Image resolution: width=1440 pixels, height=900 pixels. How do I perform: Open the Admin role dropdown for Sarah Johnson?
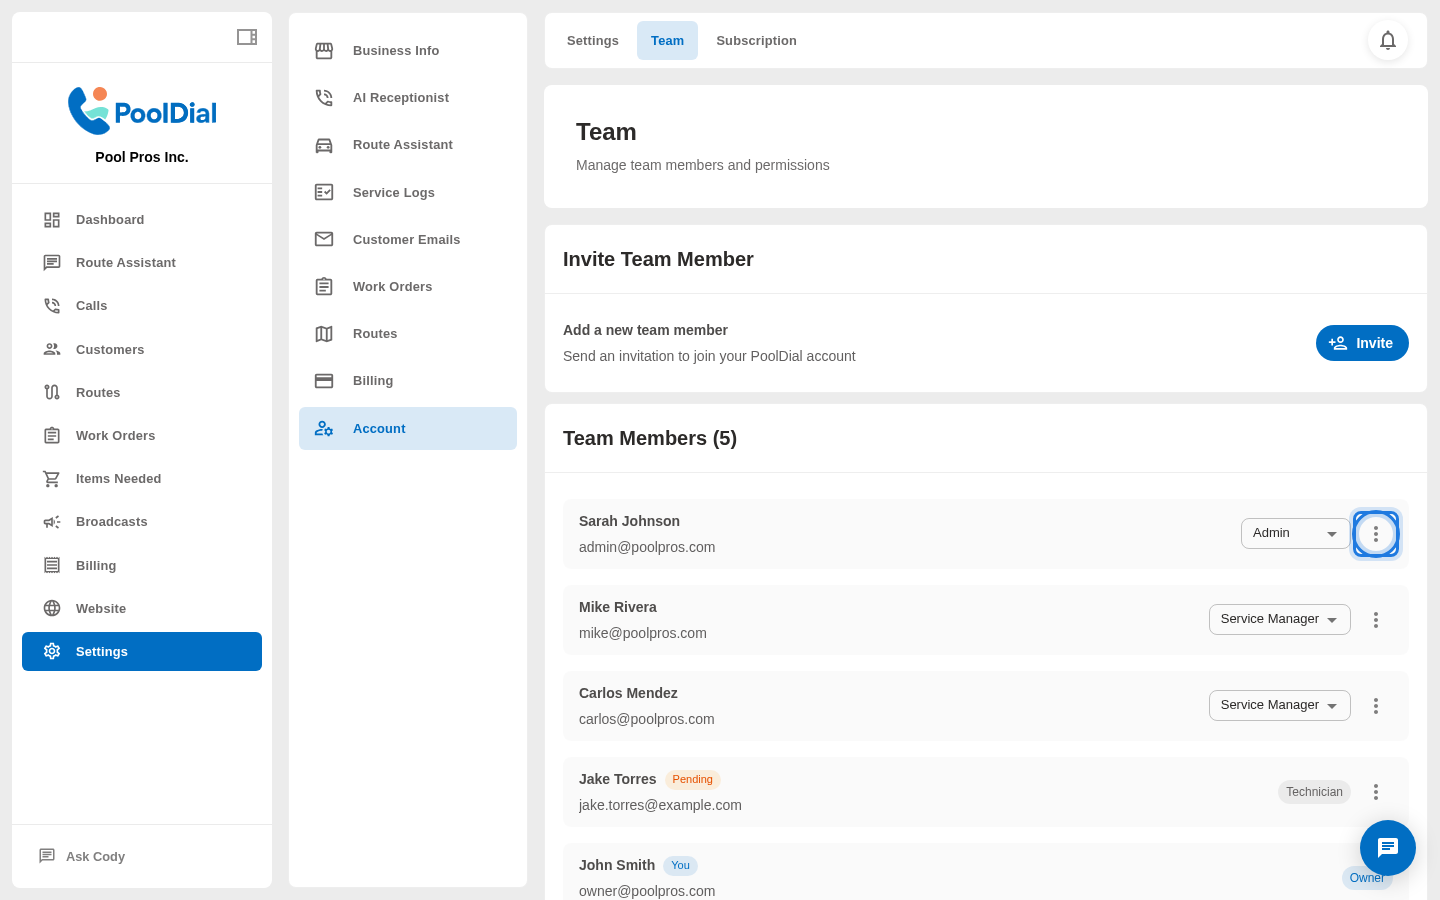coord(1295,533)
